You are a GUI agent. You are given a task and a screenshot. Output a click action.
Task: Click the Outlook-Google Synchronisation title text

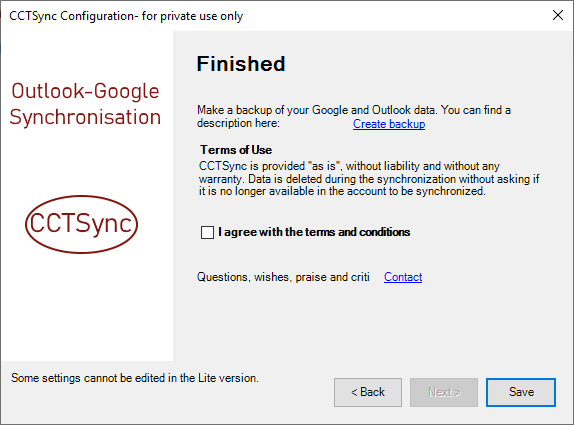pos(85,104)
